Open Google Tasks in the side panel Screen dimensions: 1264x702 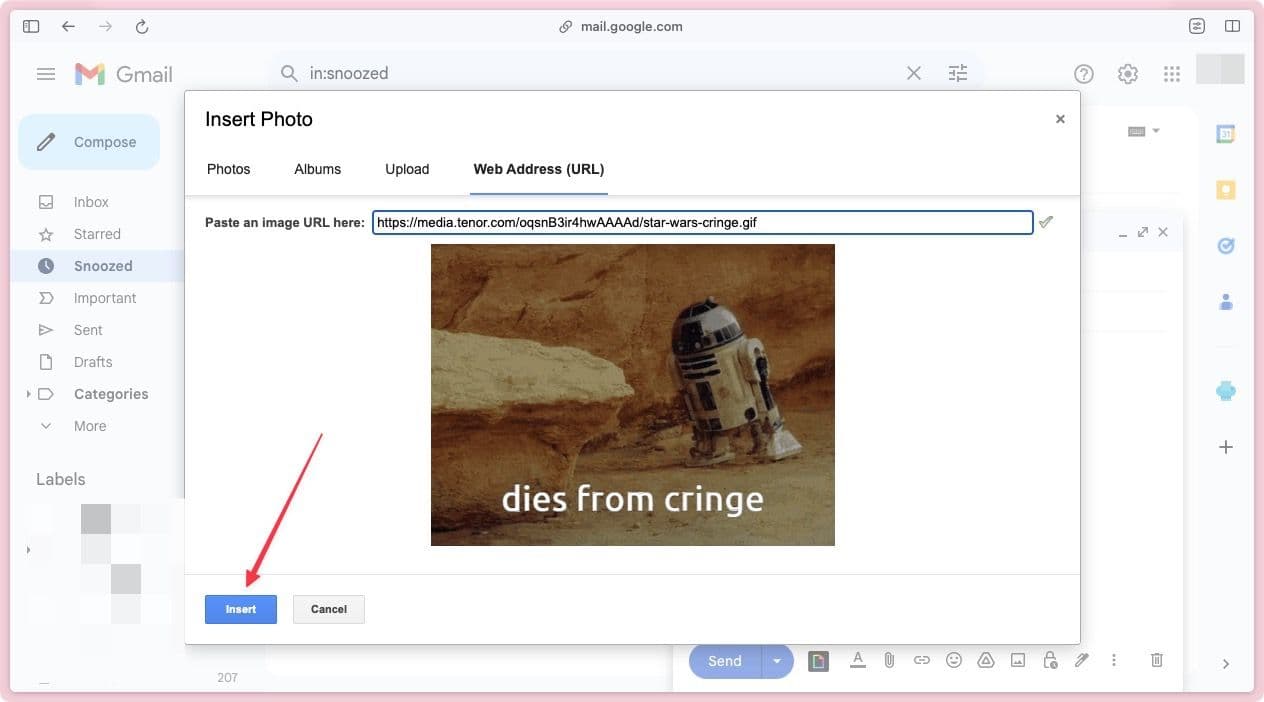pos(1226,245)
